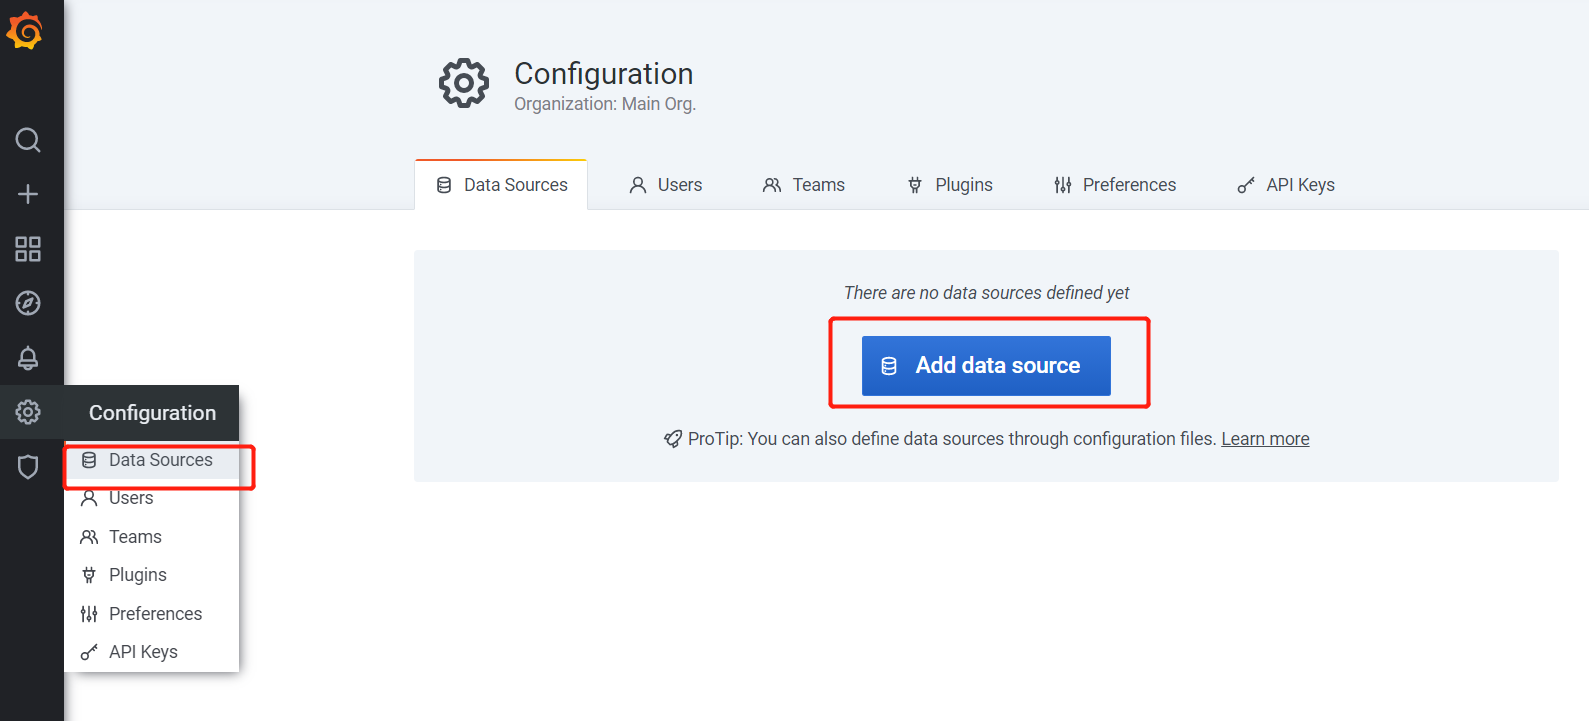Choose Teams in Configuration flyout menu

pos(135,537)
